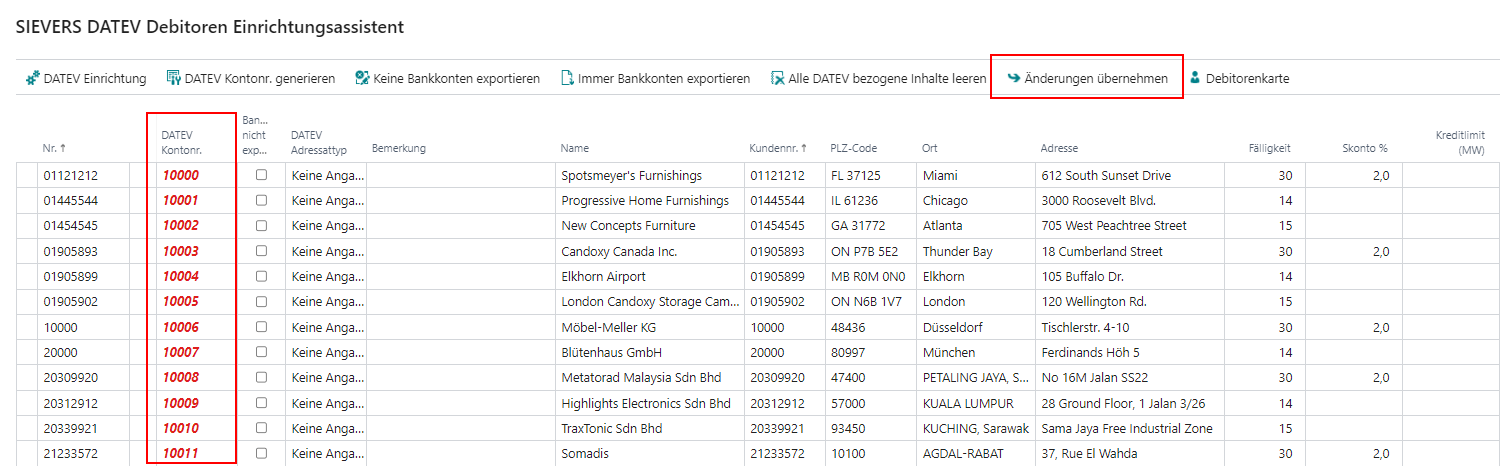This screenshot has height=466, width=1500.
Task: Click the Debitorenkarte person icon
Action: pyautogui.click(x=1194, y=78)
